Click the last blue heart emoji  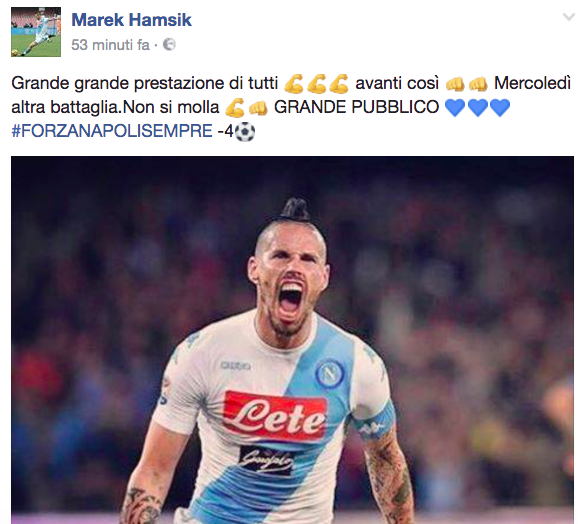pyautogui.click(x=500, y=108)
